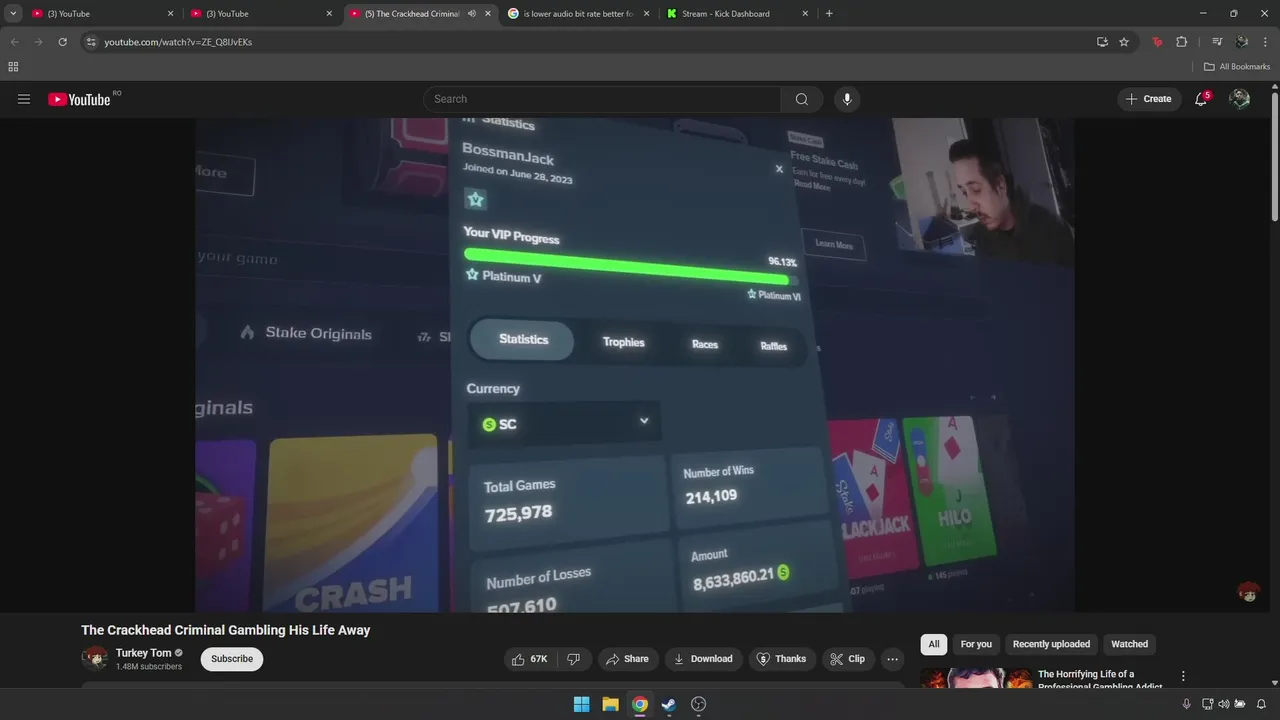Open Chrome profile avatar
The height and width of the screenshot is (720, 1280).
click(x=1241, y=42)
